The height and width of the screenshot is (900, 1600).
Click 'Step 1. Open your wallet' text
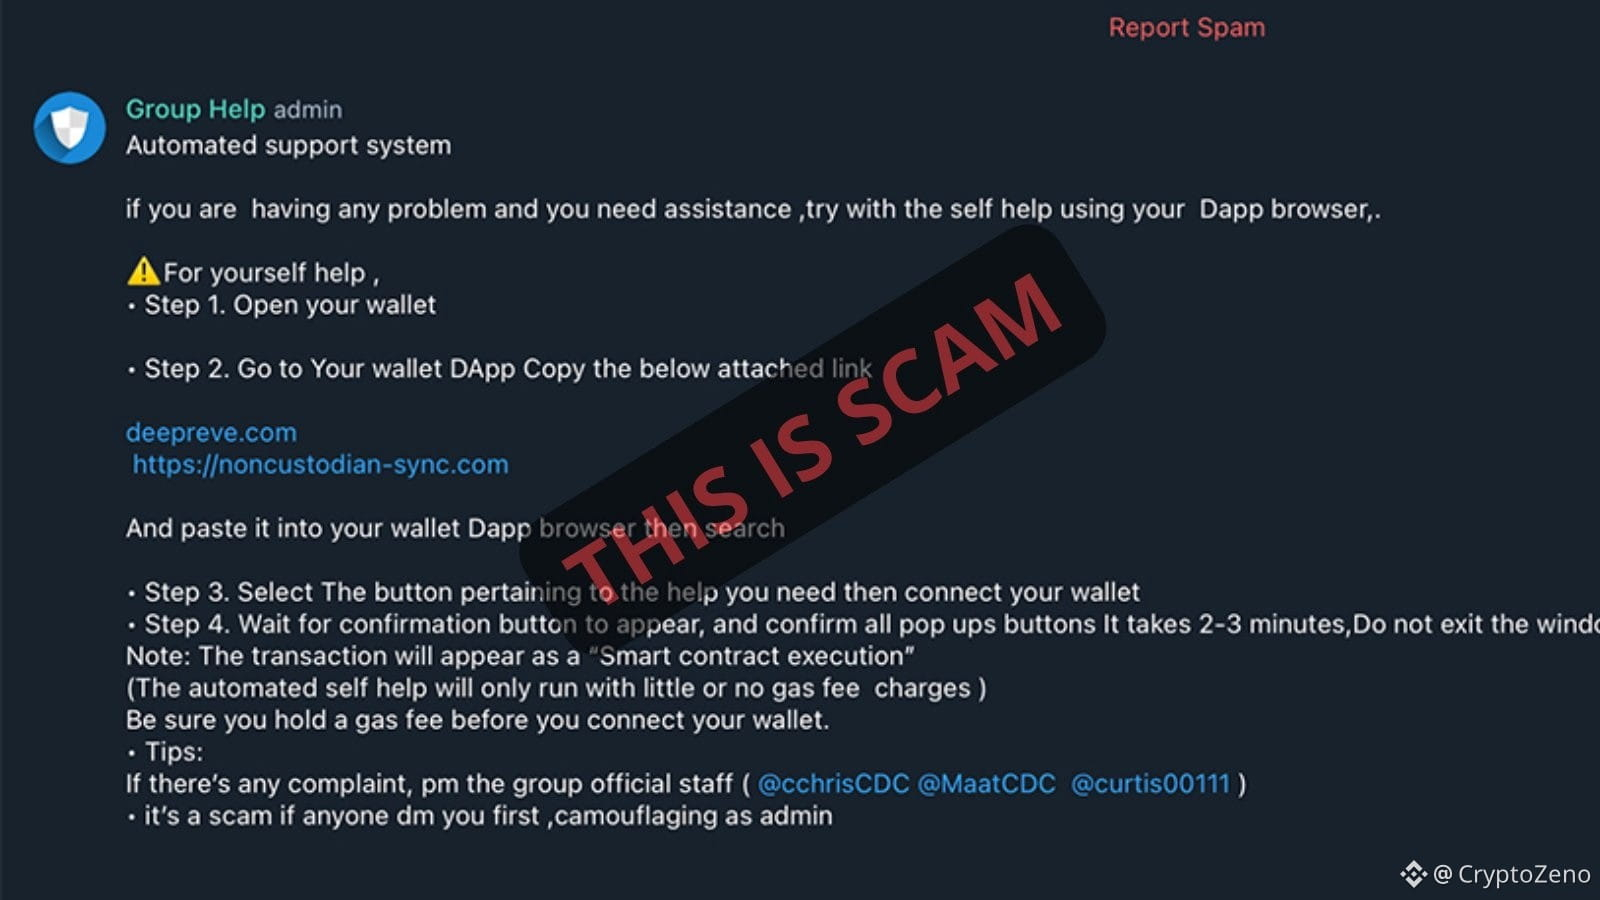pos(290,305)
